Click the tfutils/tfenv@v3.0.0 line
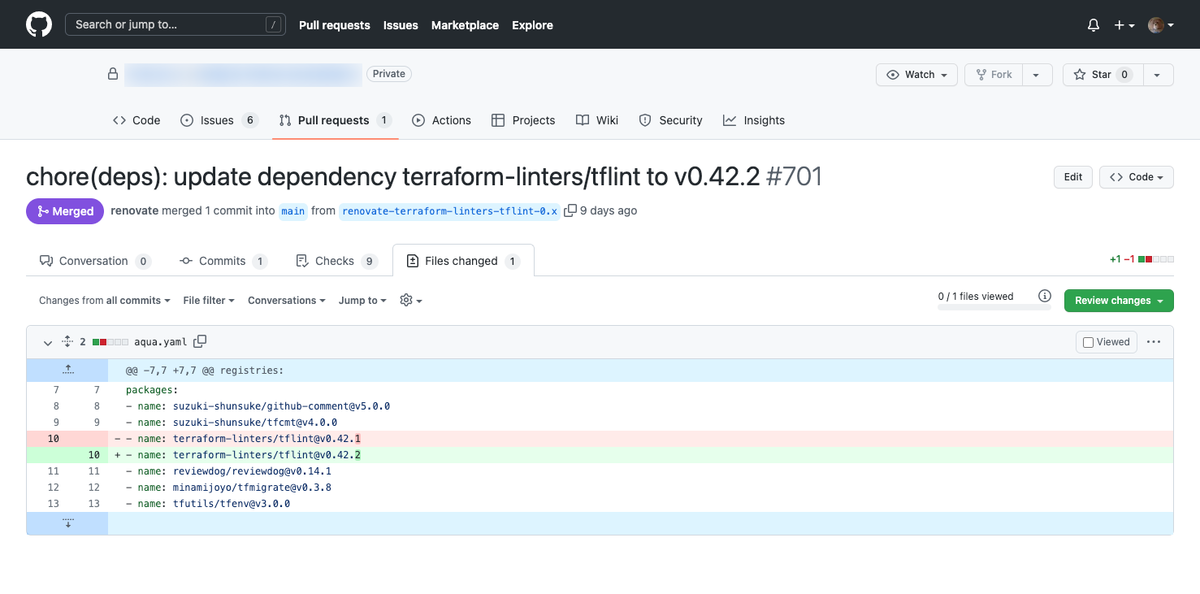 tap(640, 504)
